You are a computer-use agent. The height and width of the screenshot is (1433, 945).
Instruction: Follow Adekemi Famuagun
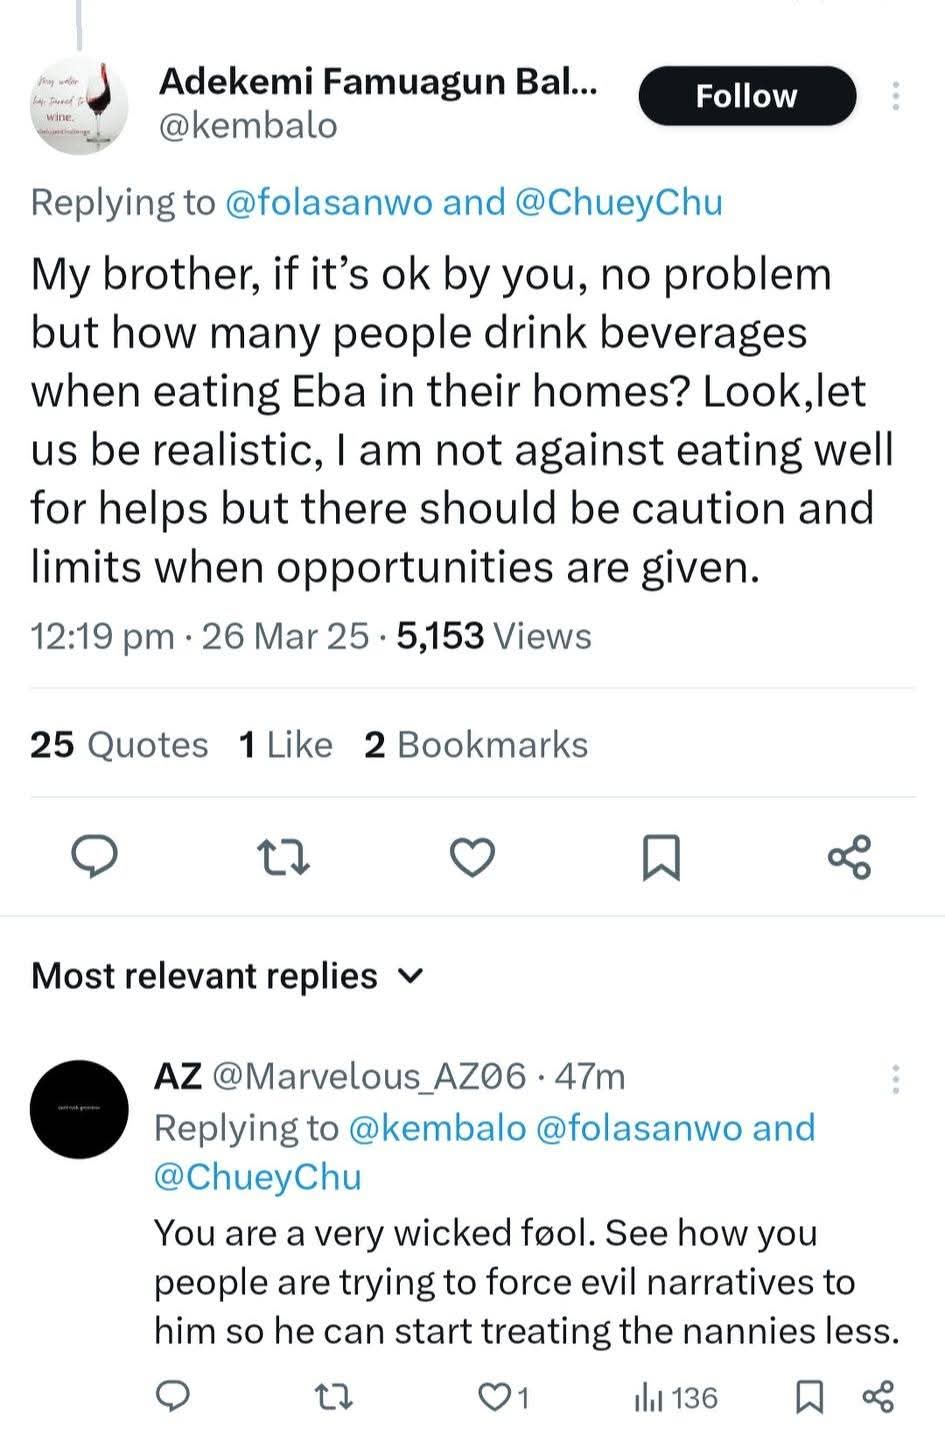pos(747,96)
